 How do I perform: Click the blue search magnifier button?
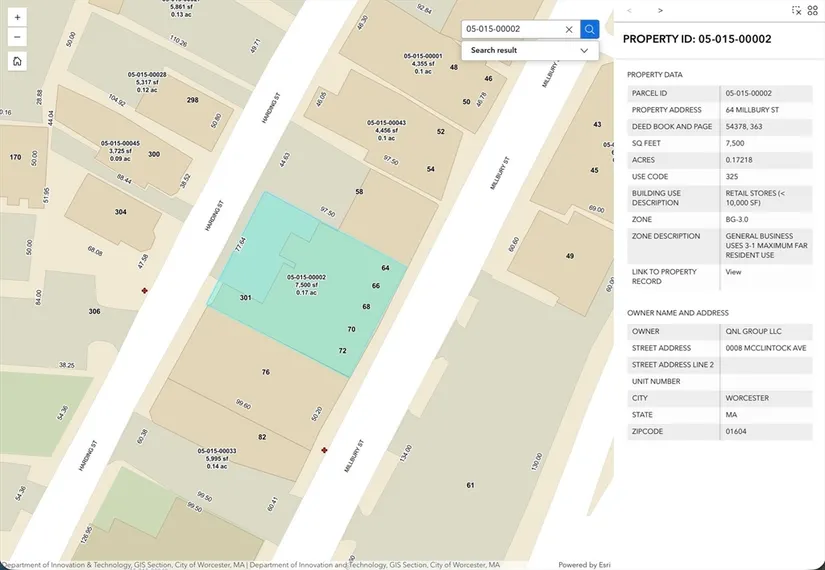590,30
